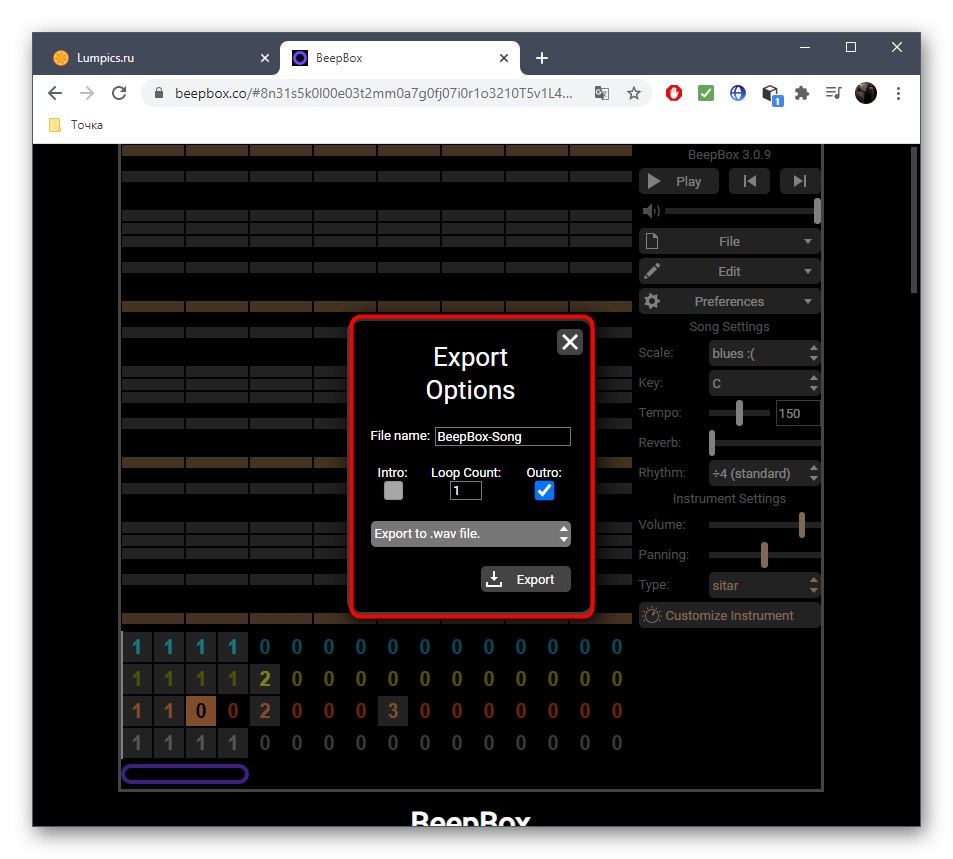
Task: Click Customize Instrument button
Action: tap(729, 615)
